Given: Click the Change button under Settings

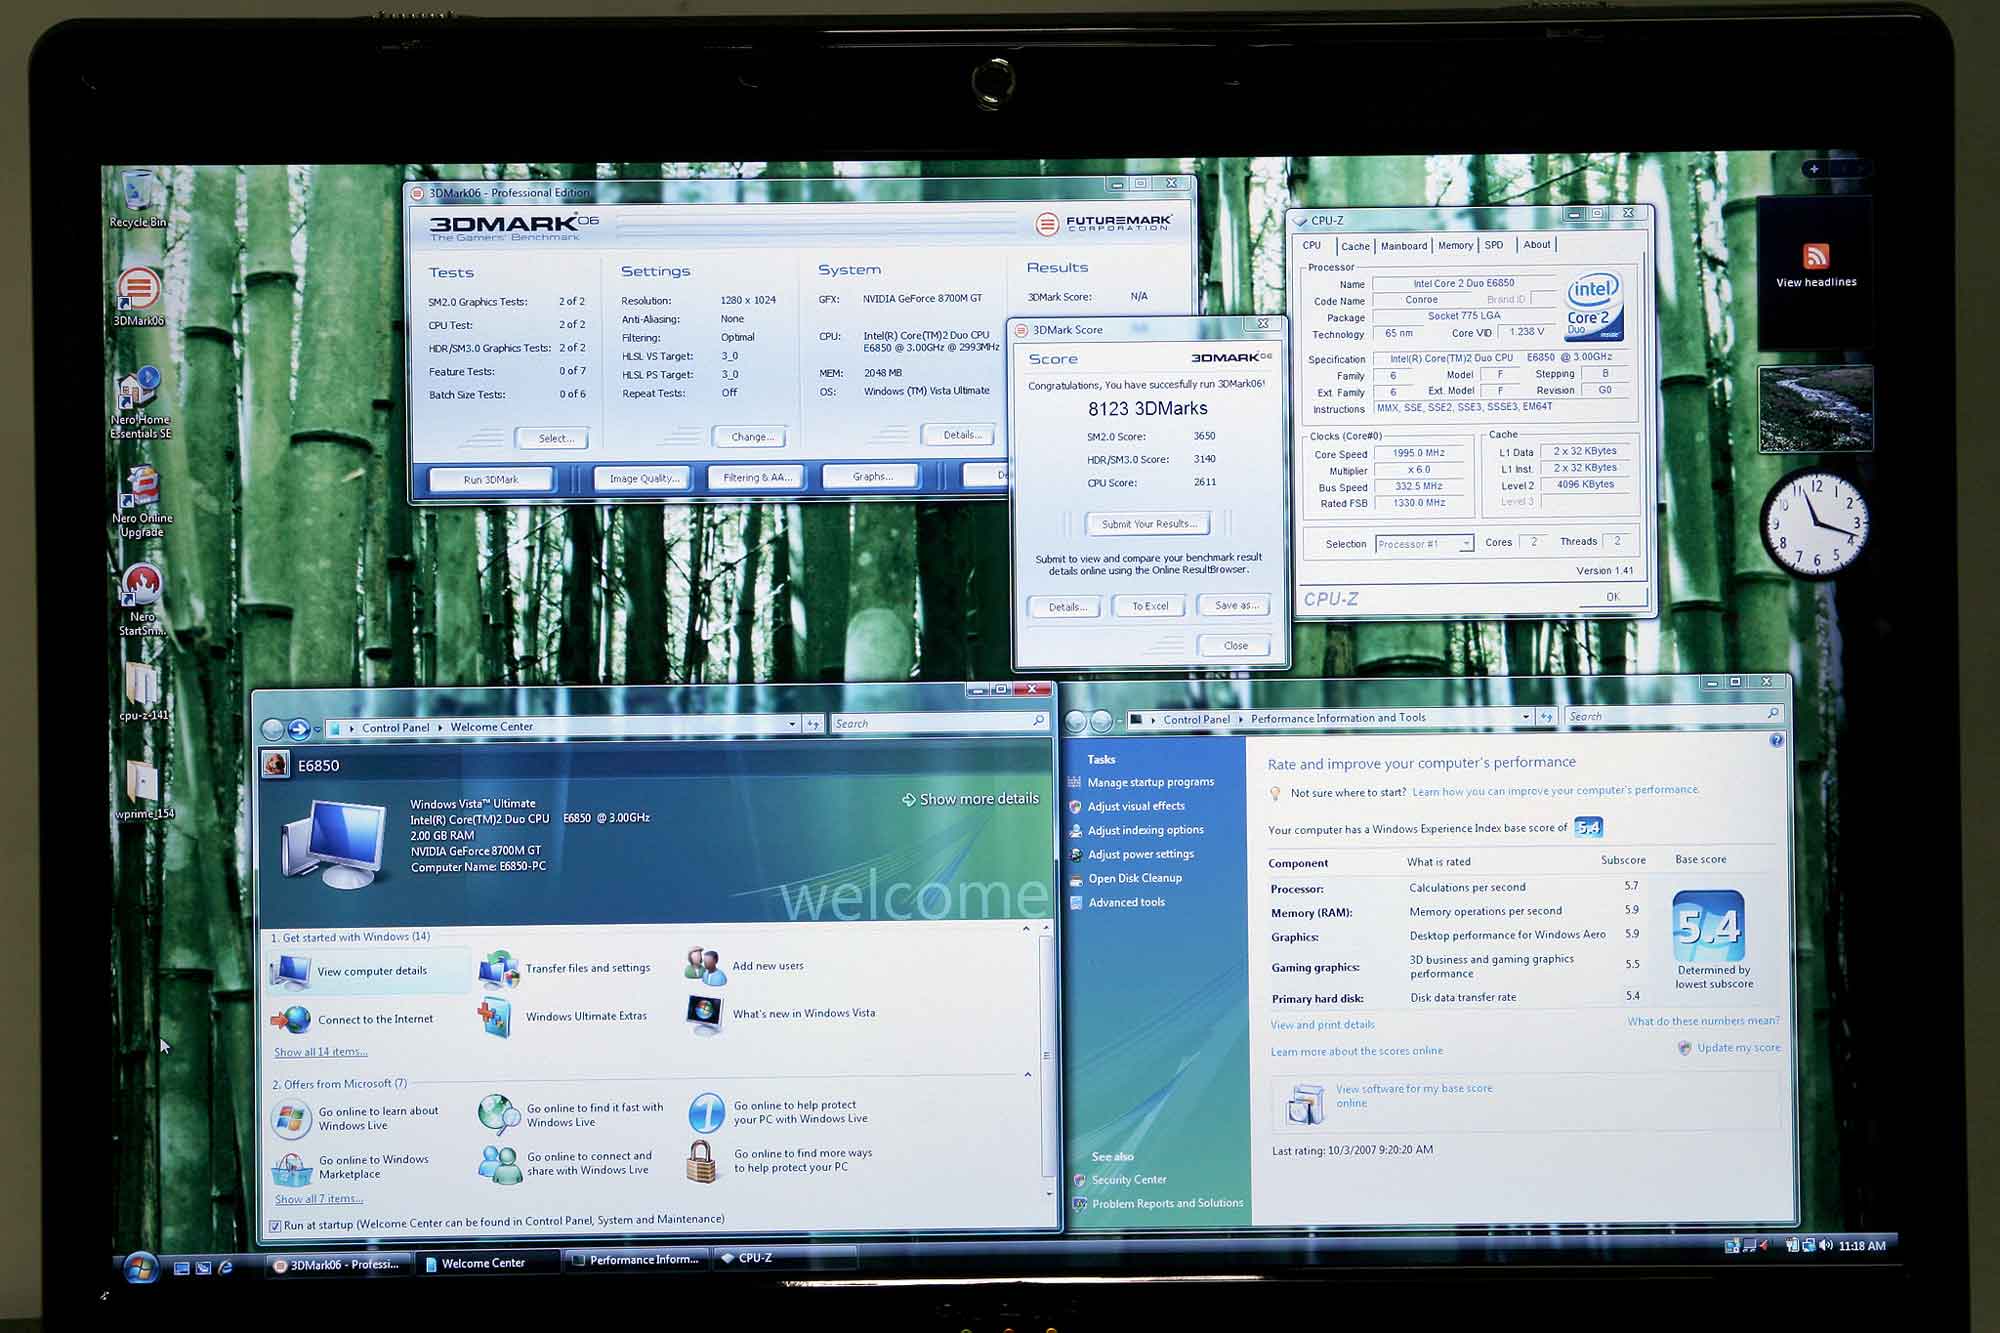Looking at the screenshot, I should (x=751, y=437).
